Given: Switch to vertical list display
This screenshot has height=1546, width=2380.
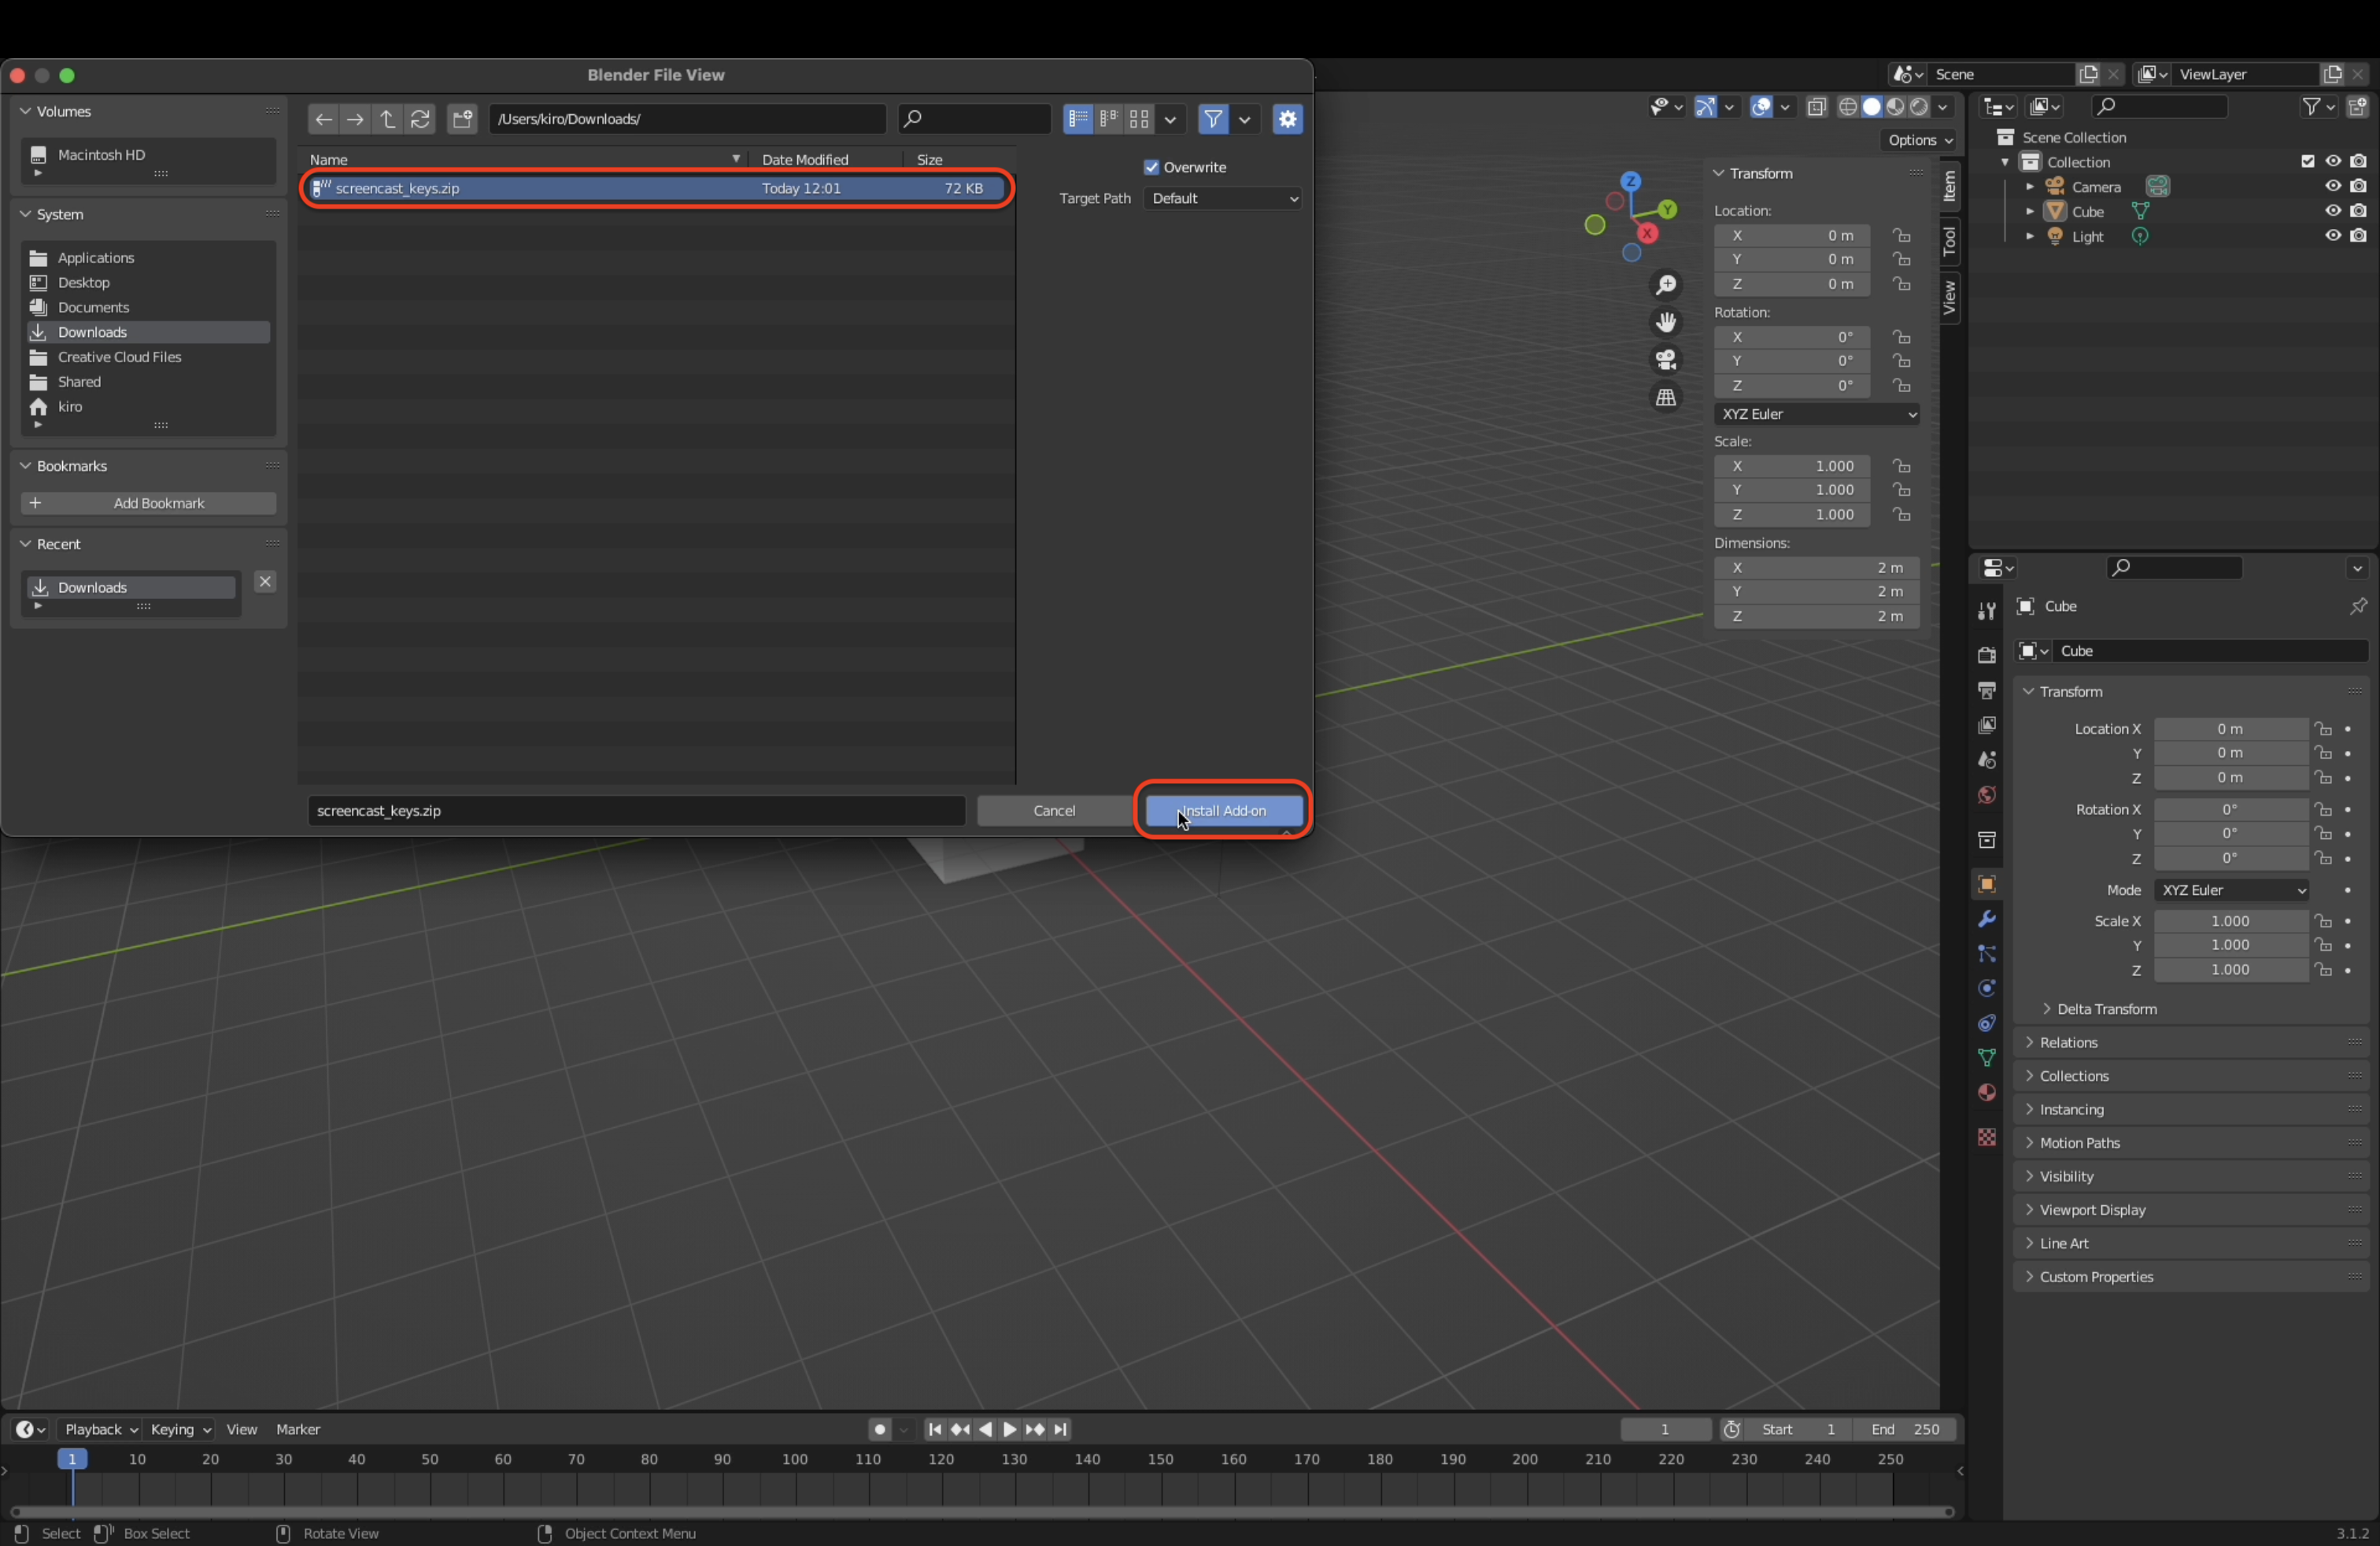Looking at the screenshot, I should pyautogui.click(x=1078, y=119).
